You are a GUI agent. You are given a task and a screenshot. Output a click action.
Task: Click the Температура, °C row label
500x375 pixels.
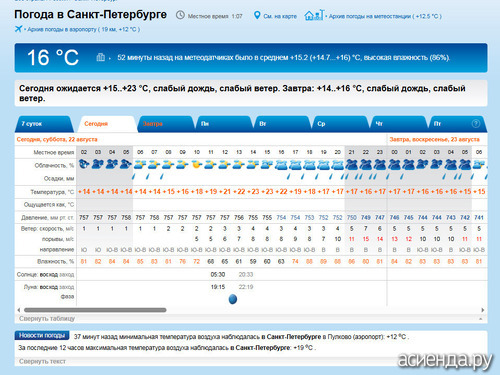coord(52,192)
